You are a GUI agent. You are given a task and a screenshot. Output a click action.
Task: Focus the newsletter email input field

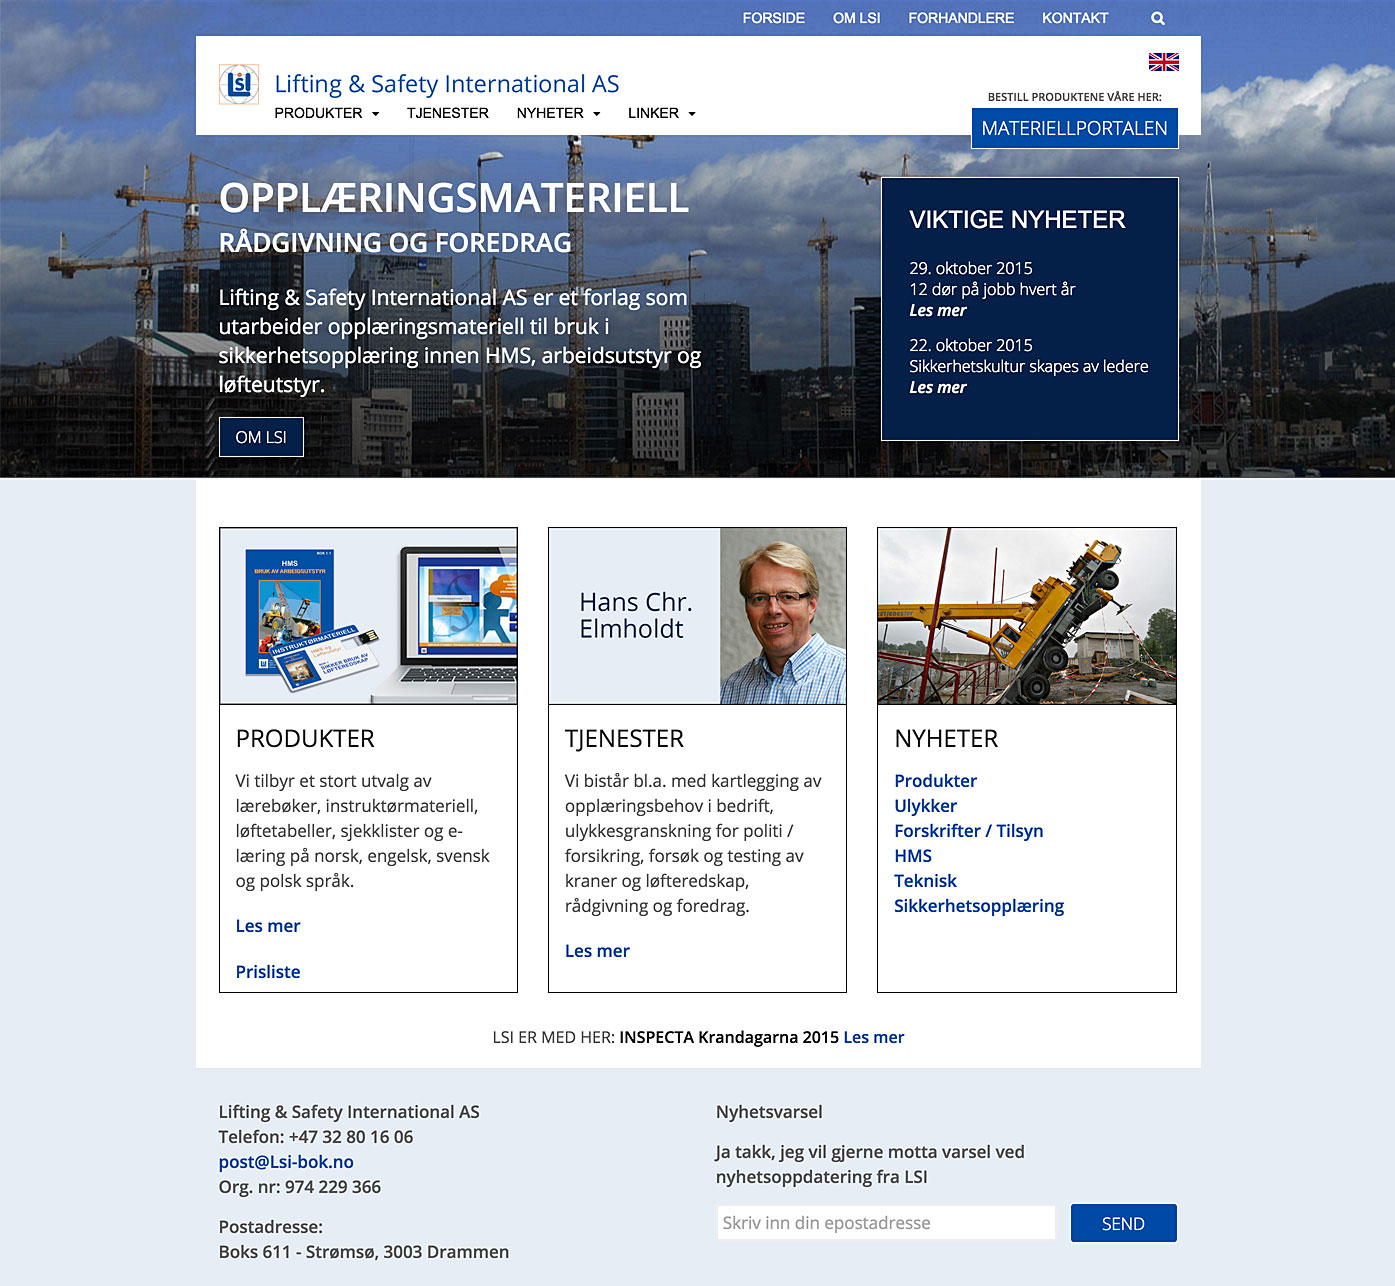point(886,1223)
